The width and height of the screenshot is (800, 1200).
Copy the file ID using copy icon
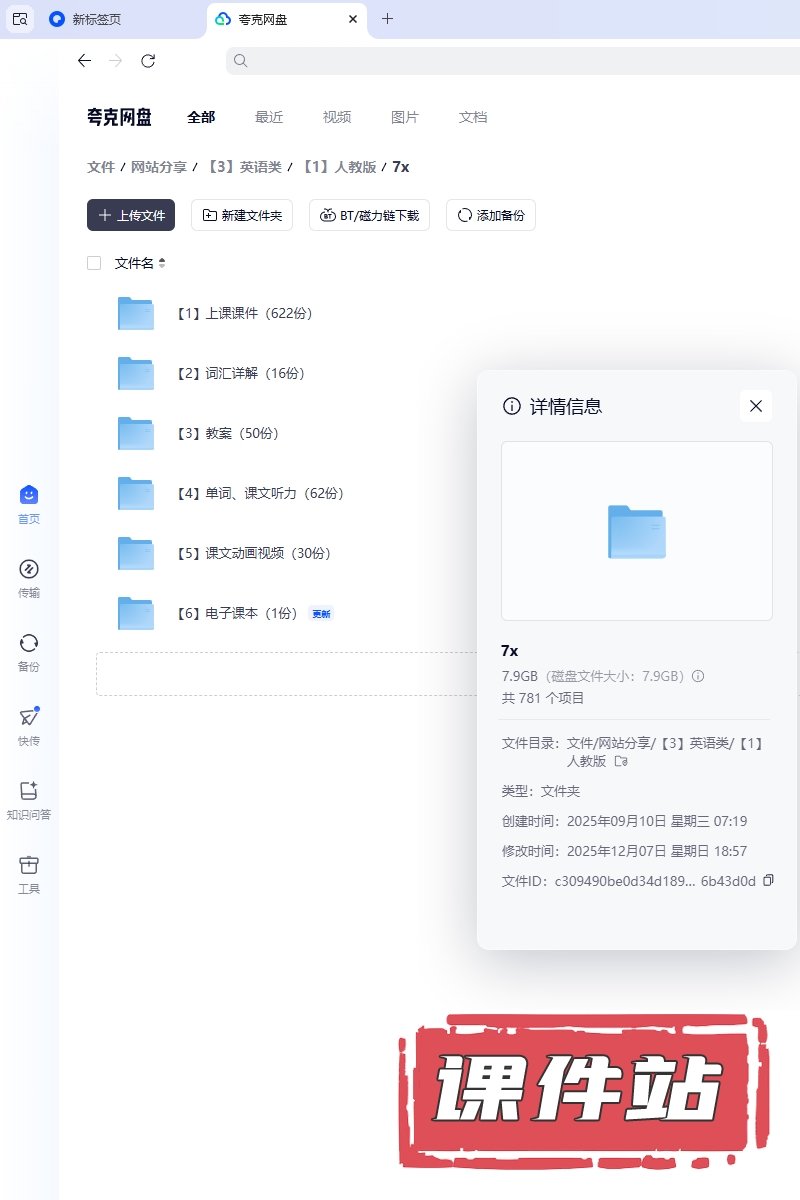[x=768, y=880]
